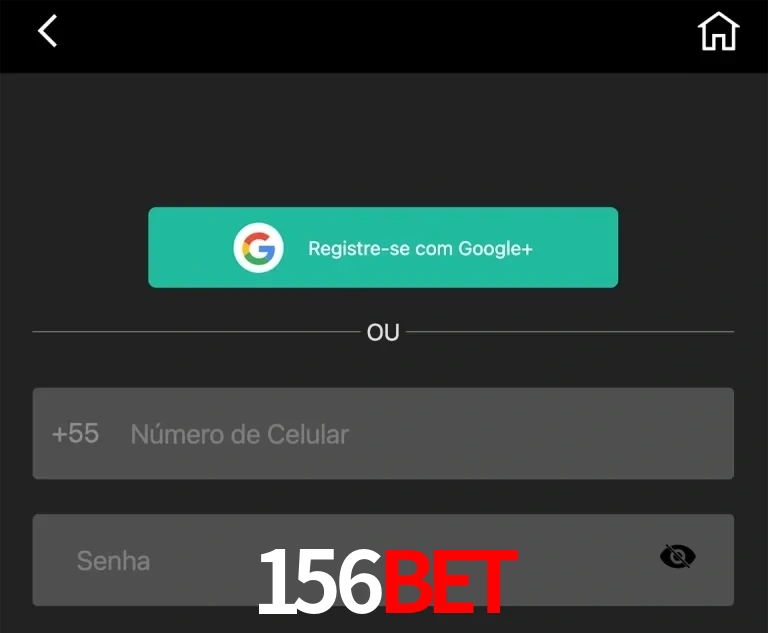Click the Google G logo circle
Screen dimensions: 768x633
click(x=258, y=247)
